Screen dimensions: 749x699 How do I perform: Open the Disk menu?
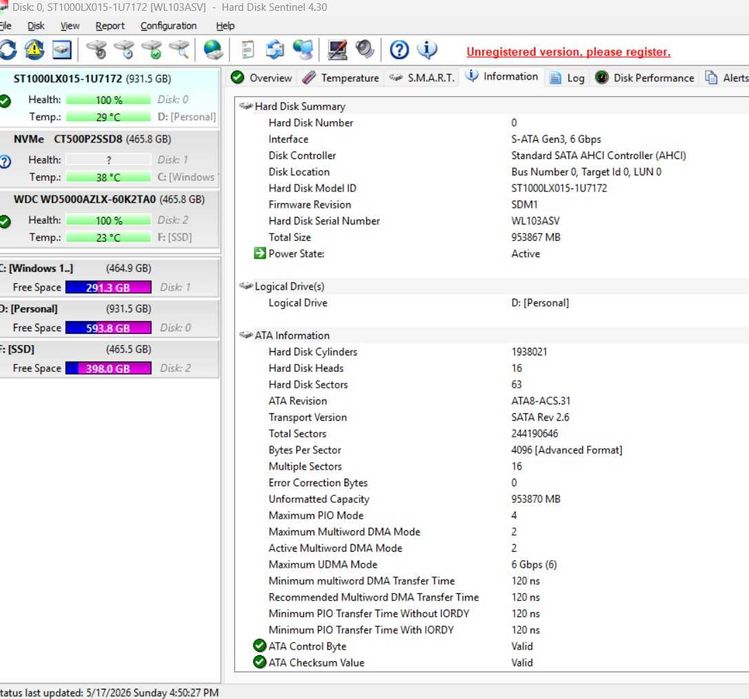pyautogui.click(x=36, y=26)
